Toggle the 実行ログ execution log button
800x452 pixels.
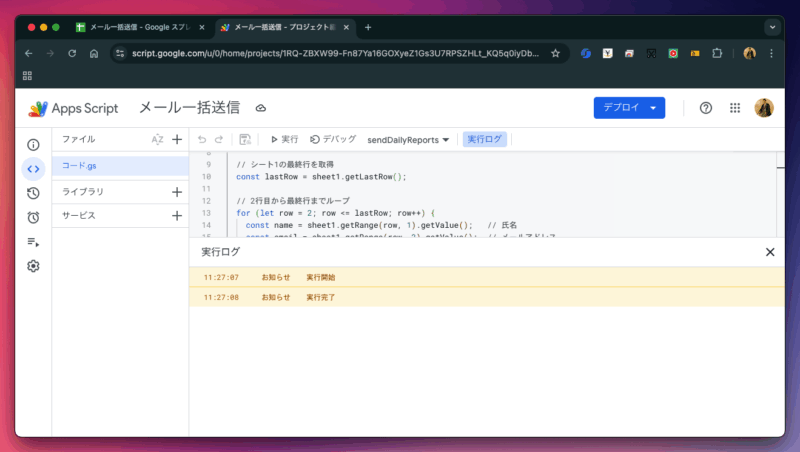tap(484, 140)
